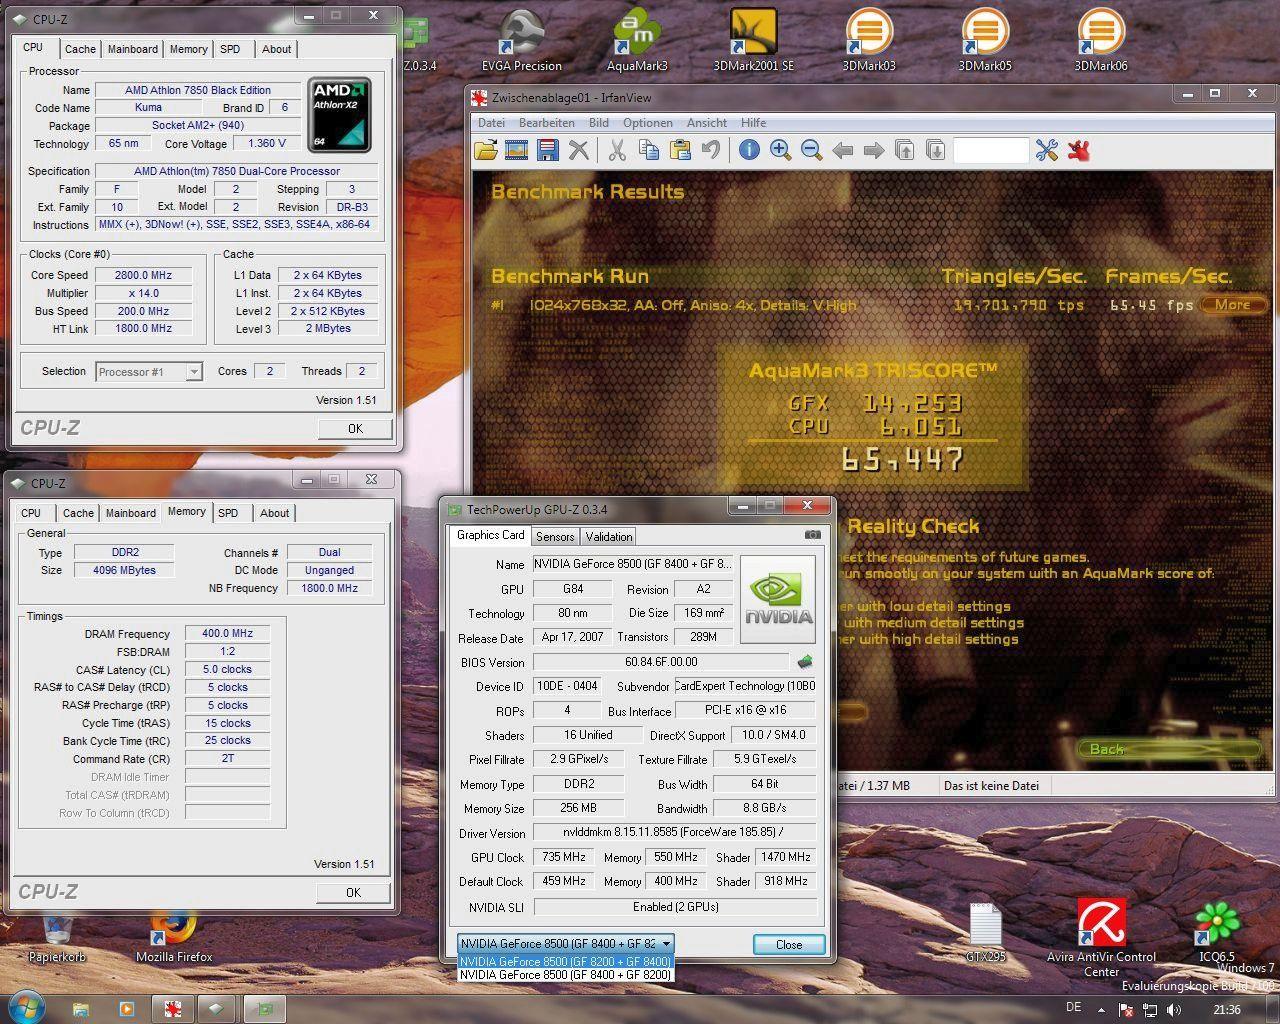This screenshot has width=1280, height=1024.
Task: Click the BIOS save icon in GPU-Z
Action: click(805, 662)
